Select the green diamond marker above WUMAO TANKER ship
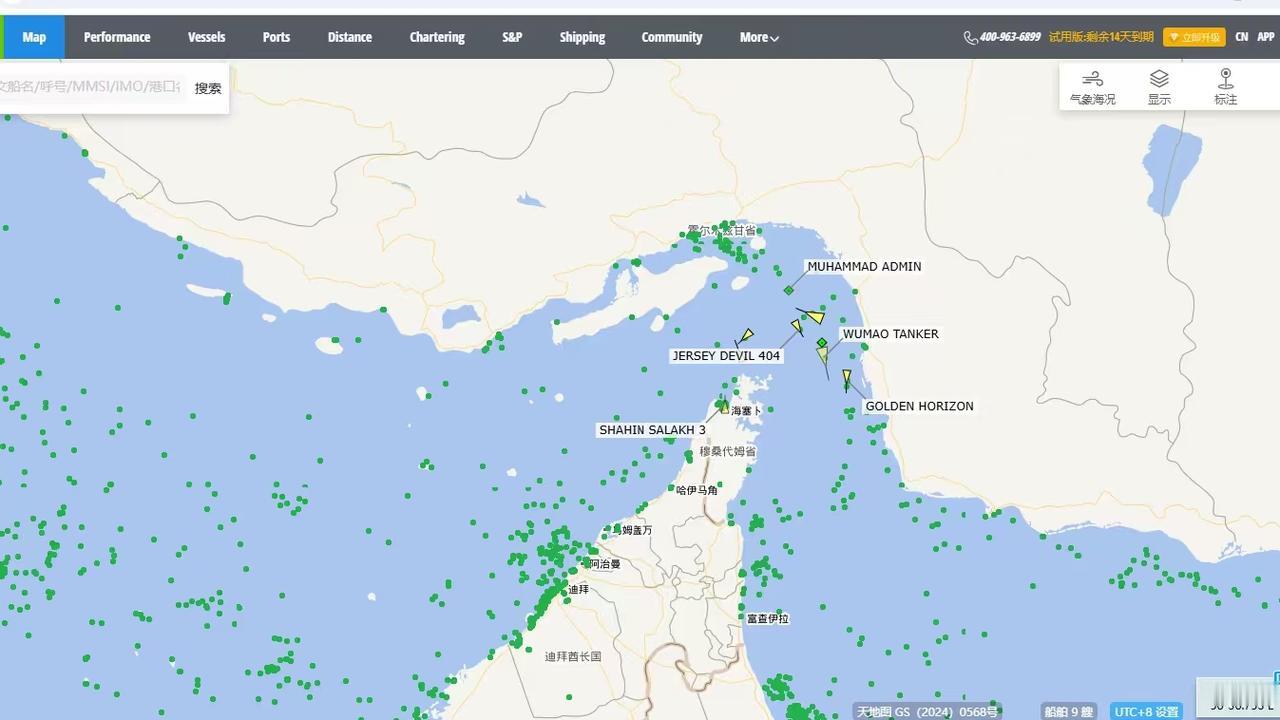This screenshot has height=720, width=1280. pyautogui.click(x=822, y=342)
